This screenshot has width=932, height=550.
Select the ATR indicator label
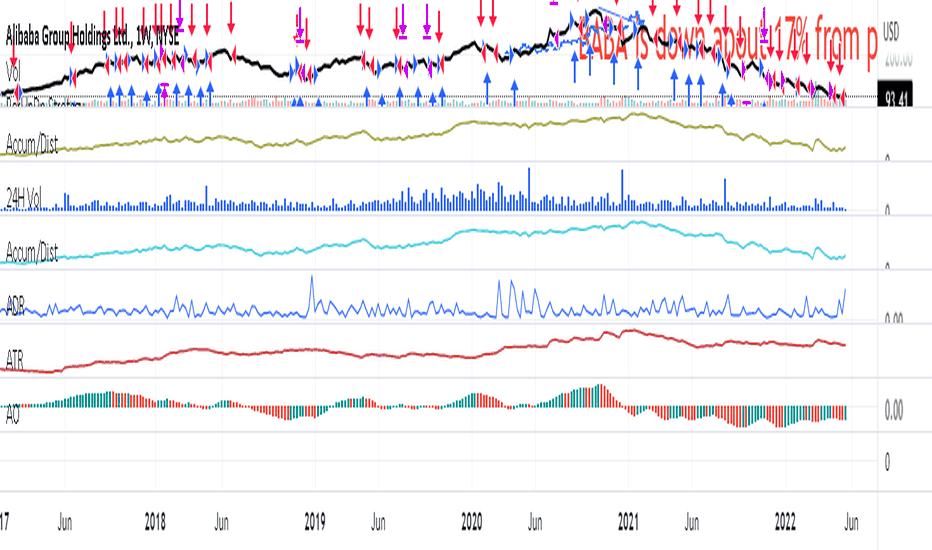[15, 360]
